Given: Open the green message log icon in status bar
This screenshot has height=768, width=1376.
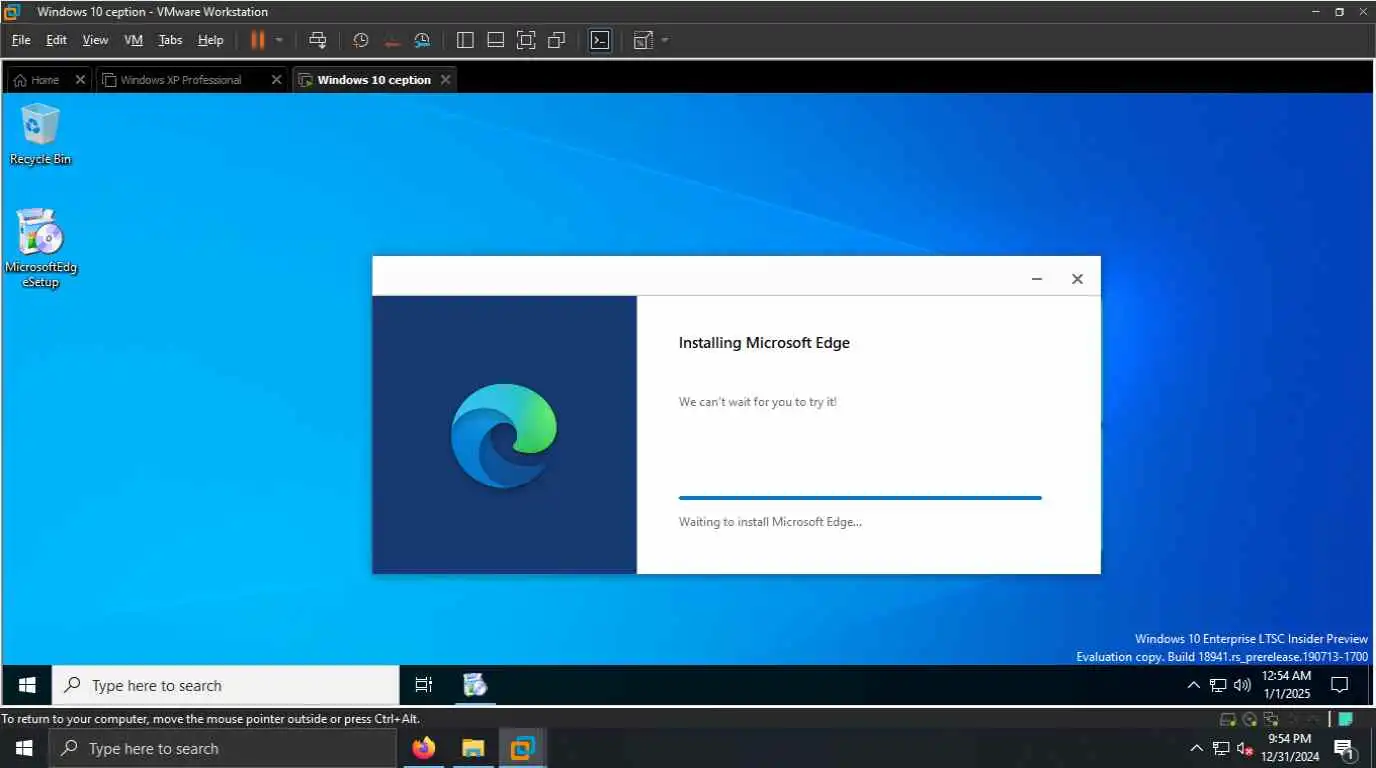Looking at the screenshot, I should coord(1346,719).
